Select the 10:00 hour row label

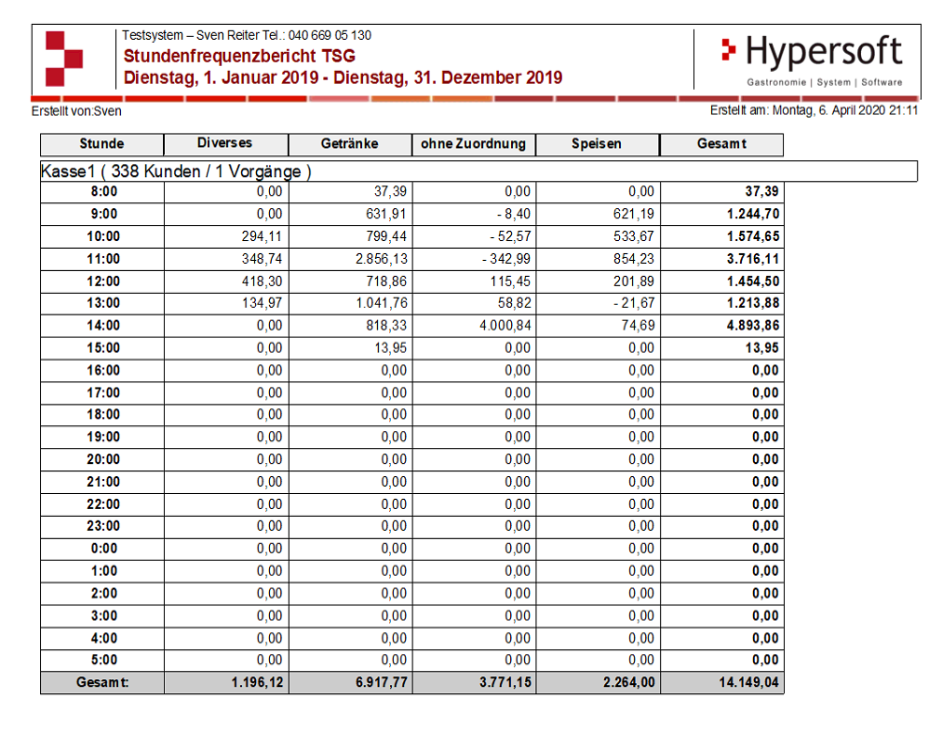pyautogui.click(x=103, y=236)
